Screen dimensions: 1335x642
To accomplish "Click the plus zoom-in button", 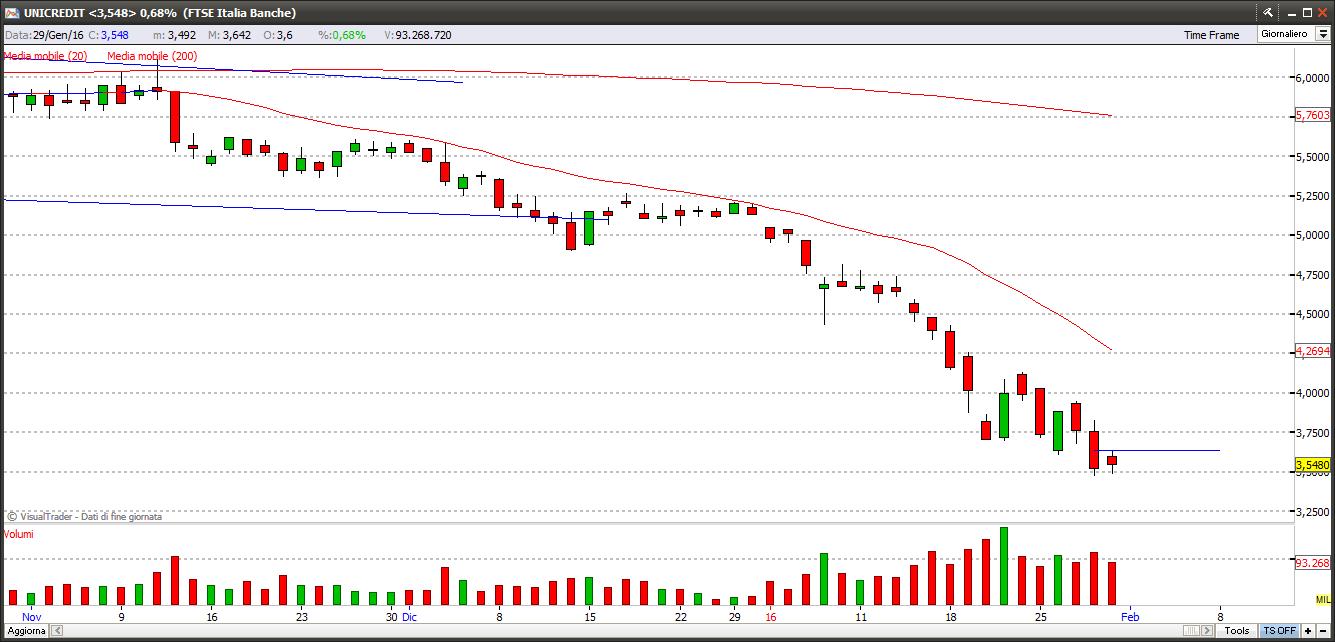I will coord(1308,631).
